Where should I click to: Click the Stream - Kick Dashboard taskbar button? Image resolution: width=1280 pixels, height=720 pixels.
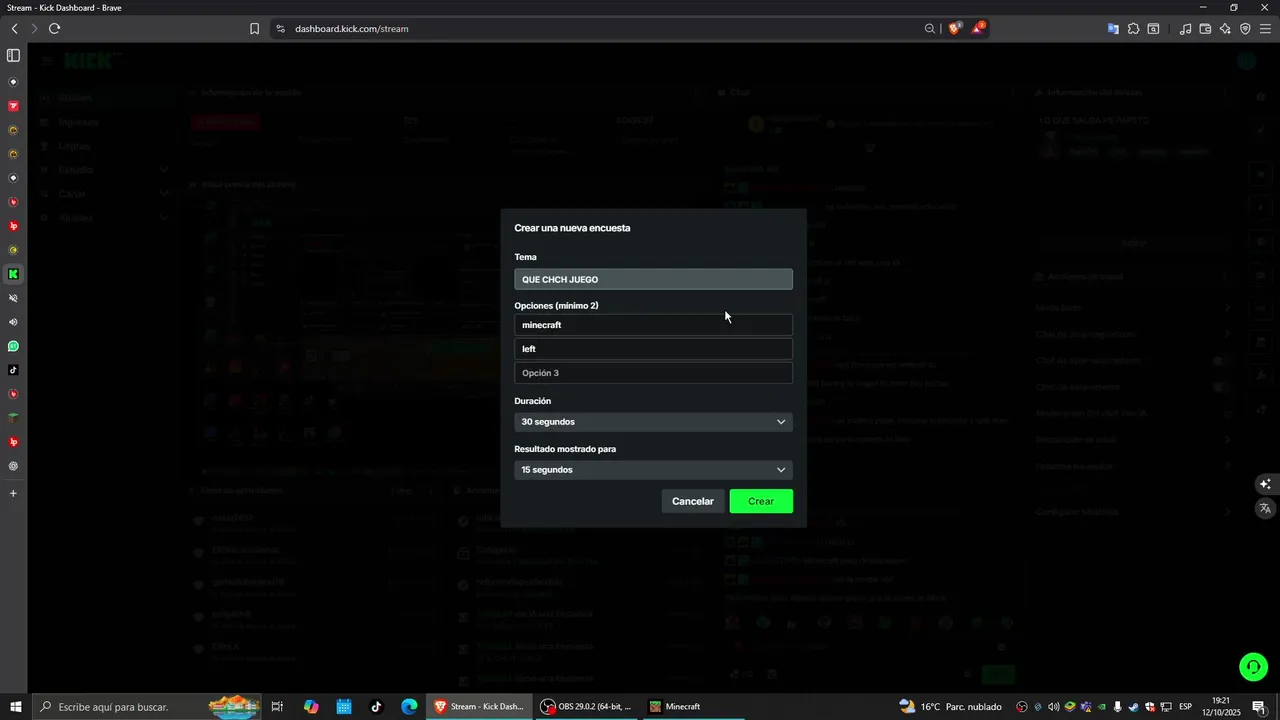click(x=480, y=707)
